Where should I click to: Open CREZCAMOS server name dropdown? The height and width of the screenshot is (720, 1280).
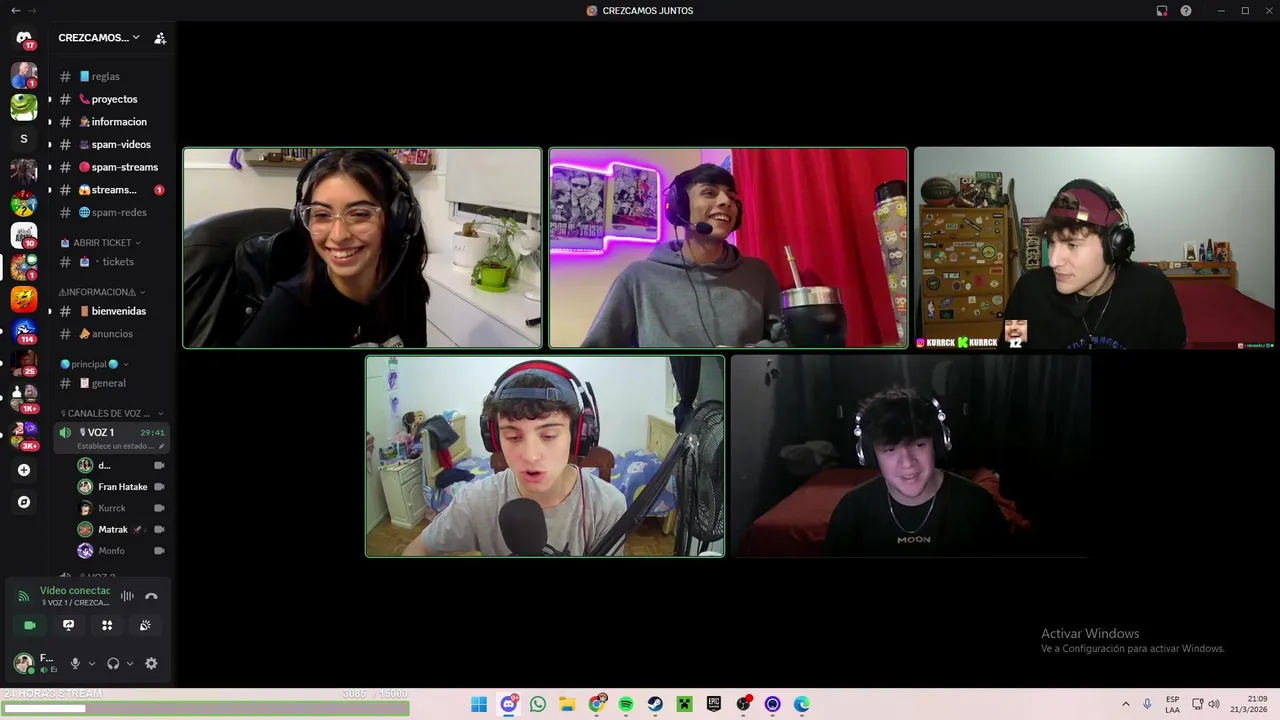pyautogui.click(x=99, y=38)
